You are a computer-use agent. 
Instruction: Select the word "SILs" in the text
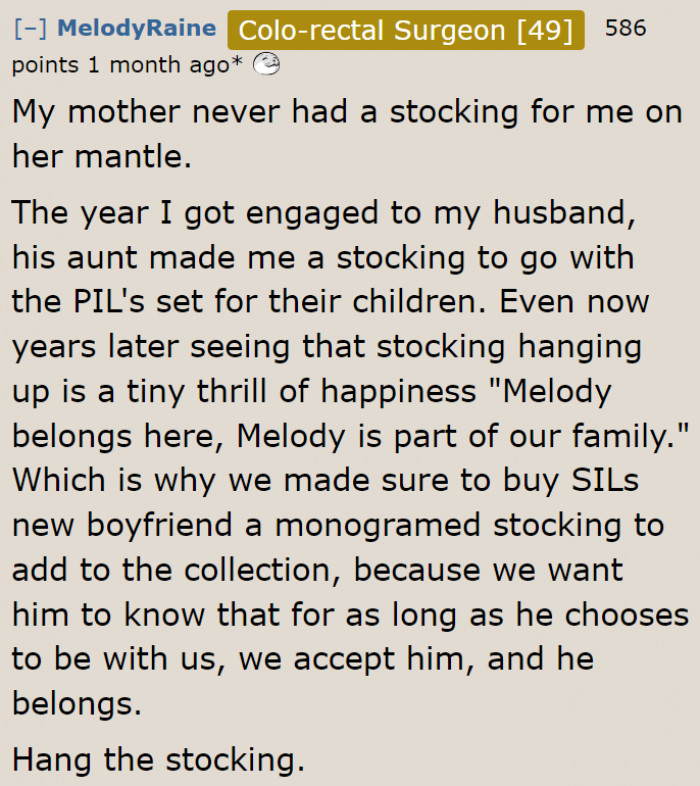tap(605, 480)
